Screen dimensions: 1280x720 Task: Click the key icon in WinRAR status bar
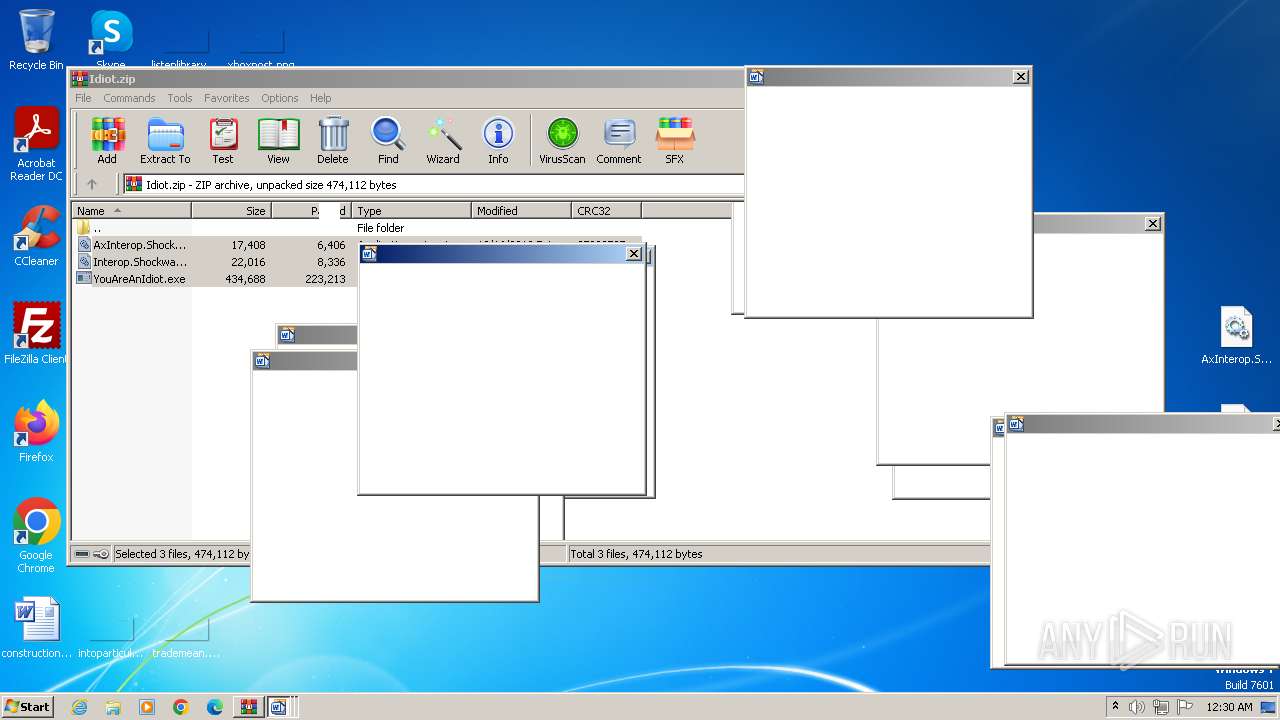pos(101,554)
